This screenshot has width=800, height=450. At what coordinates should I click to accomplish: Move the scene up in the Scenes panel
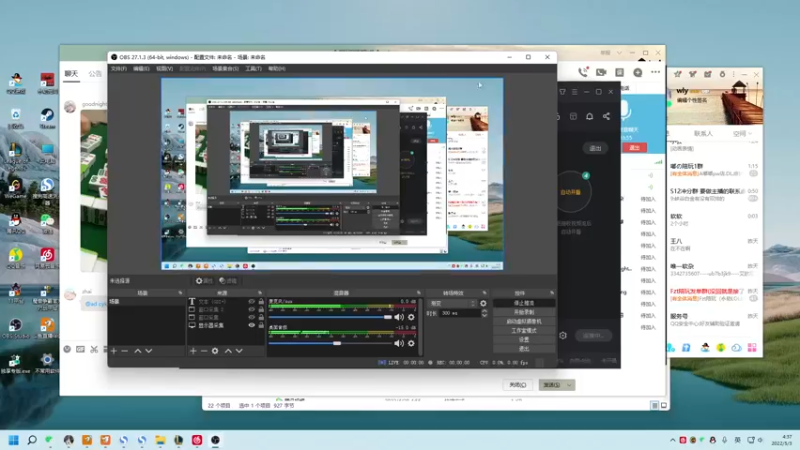click(x=138, y=351)
